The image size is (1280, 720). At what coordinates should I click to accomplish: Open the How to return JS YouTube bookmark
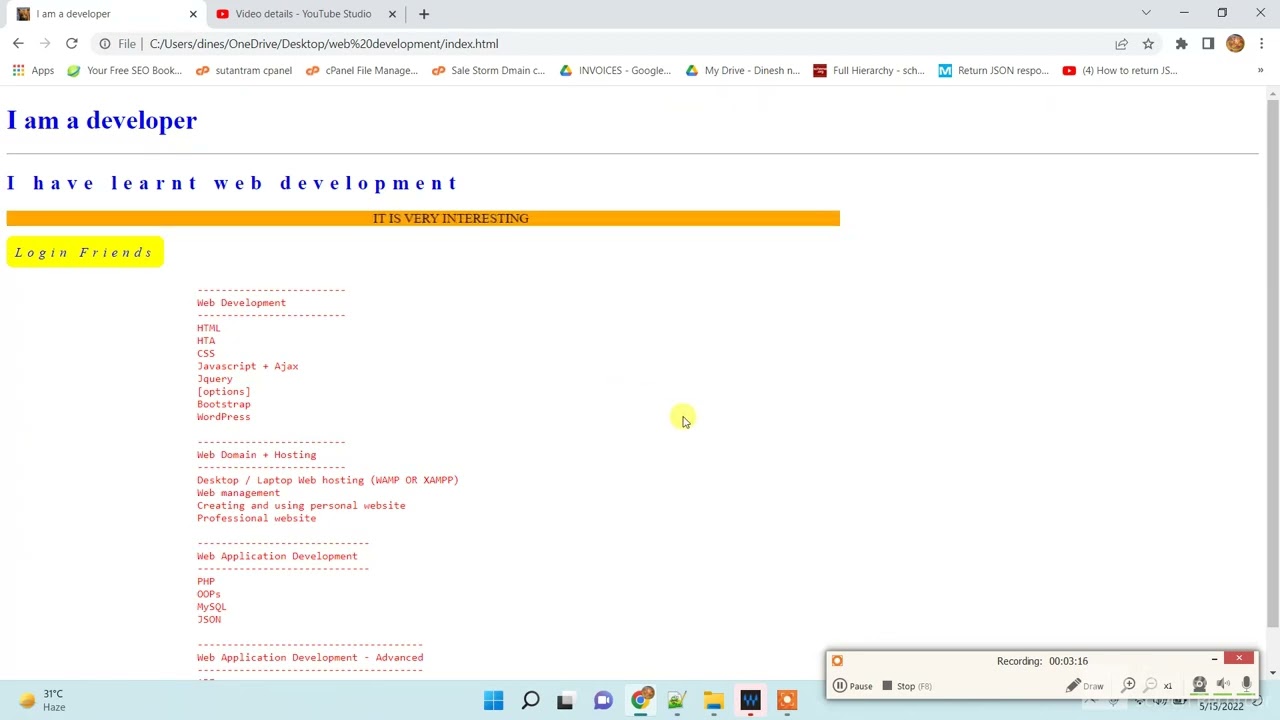click(1120, 70)
